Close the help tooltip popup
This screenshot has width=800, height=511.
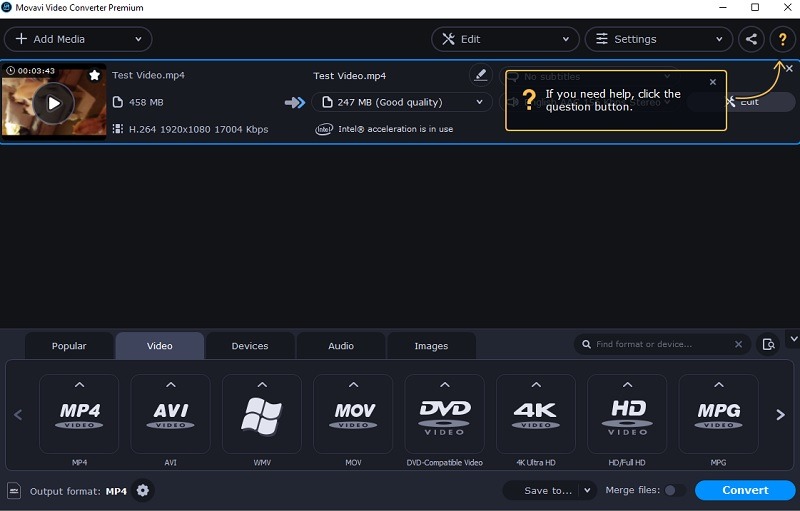coord(713,82)
